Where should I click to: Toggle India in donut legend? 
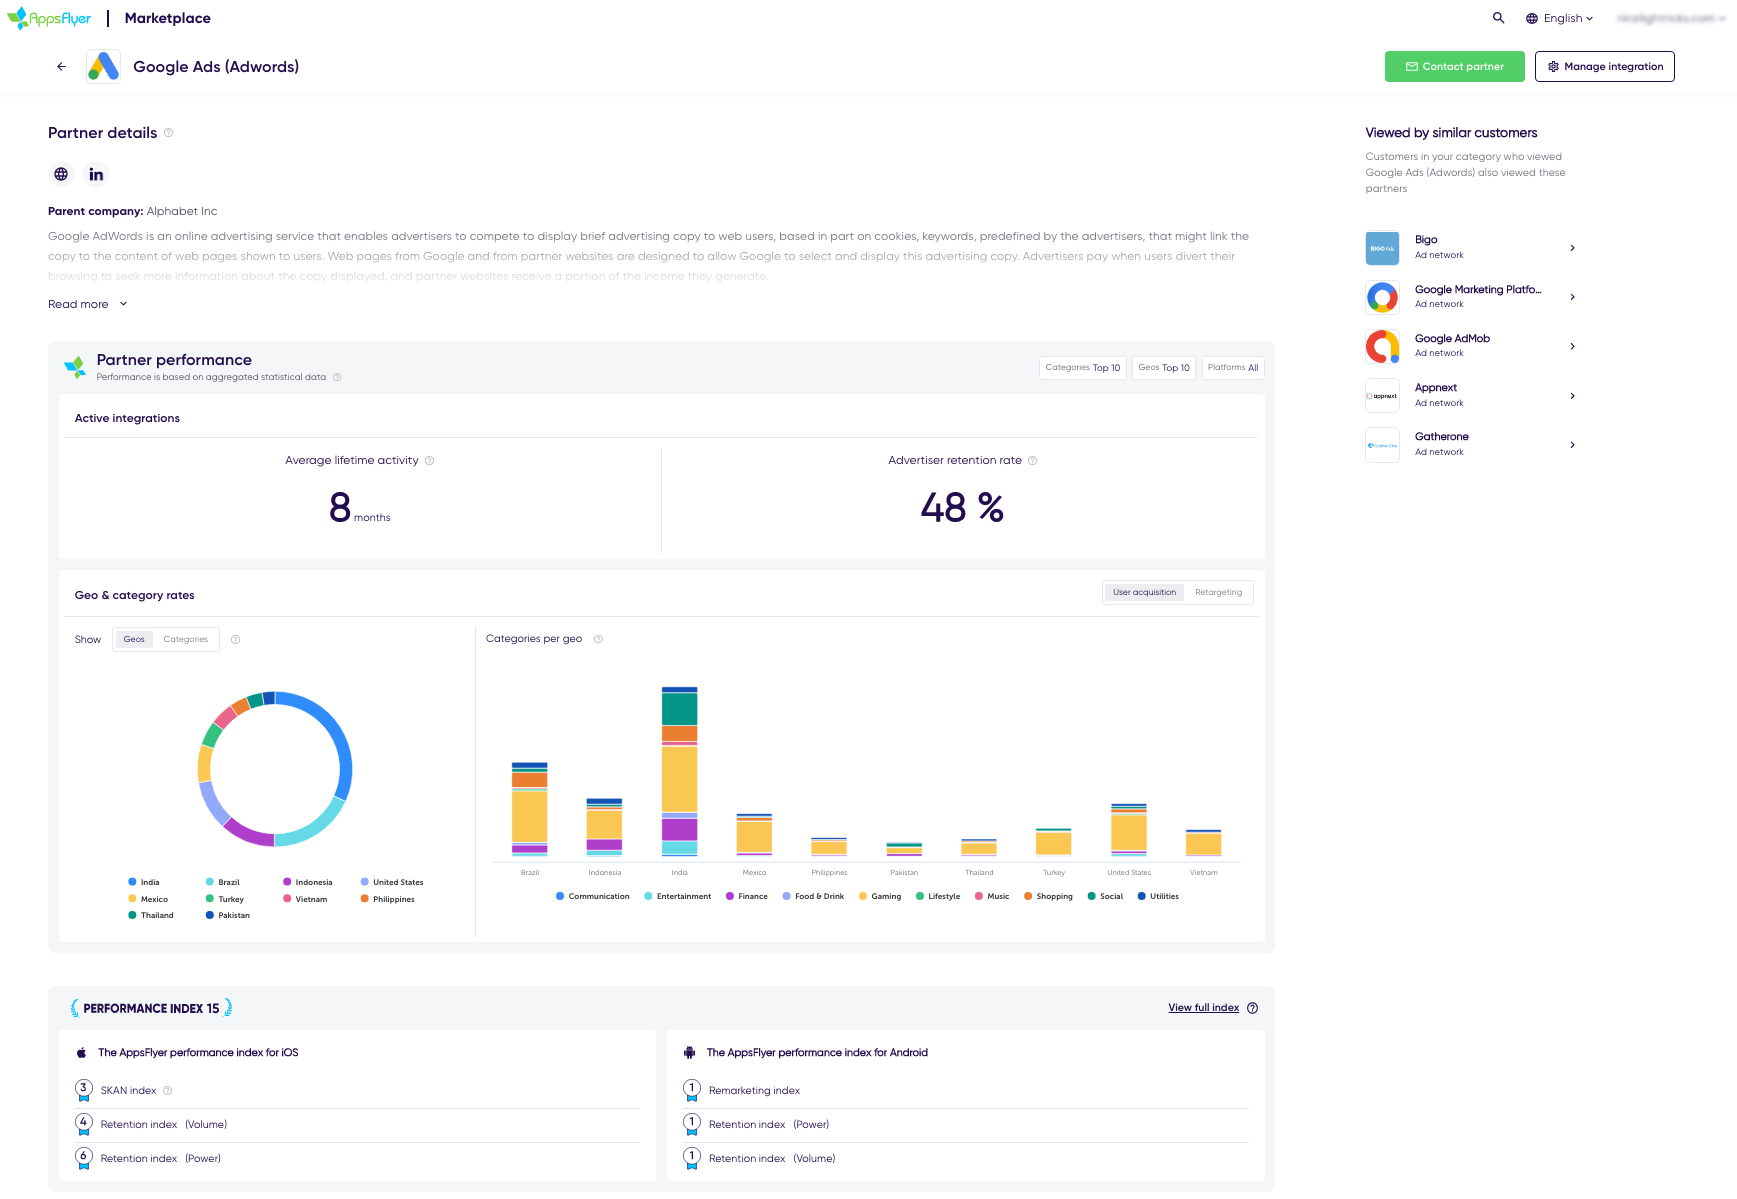(144, 882)
